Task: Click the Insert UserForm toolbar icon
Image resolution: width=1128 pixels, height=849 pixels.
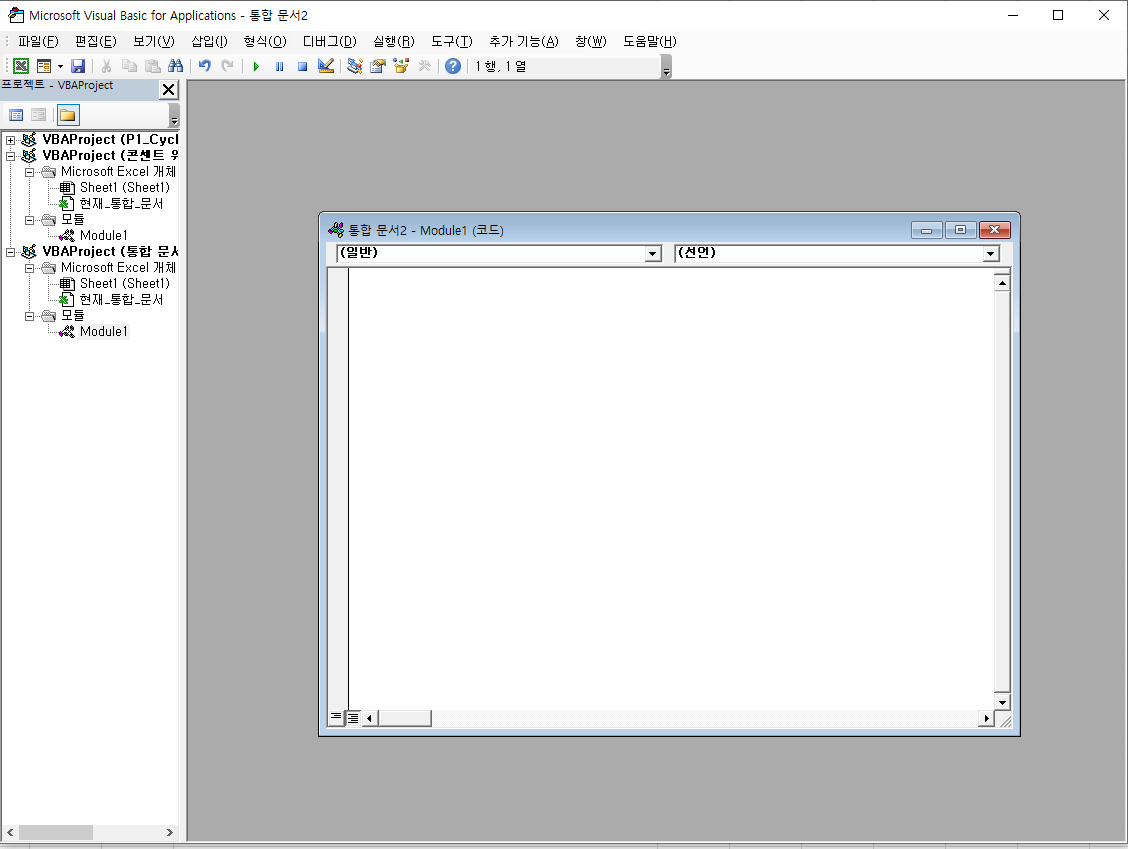Action: [44, 66]
